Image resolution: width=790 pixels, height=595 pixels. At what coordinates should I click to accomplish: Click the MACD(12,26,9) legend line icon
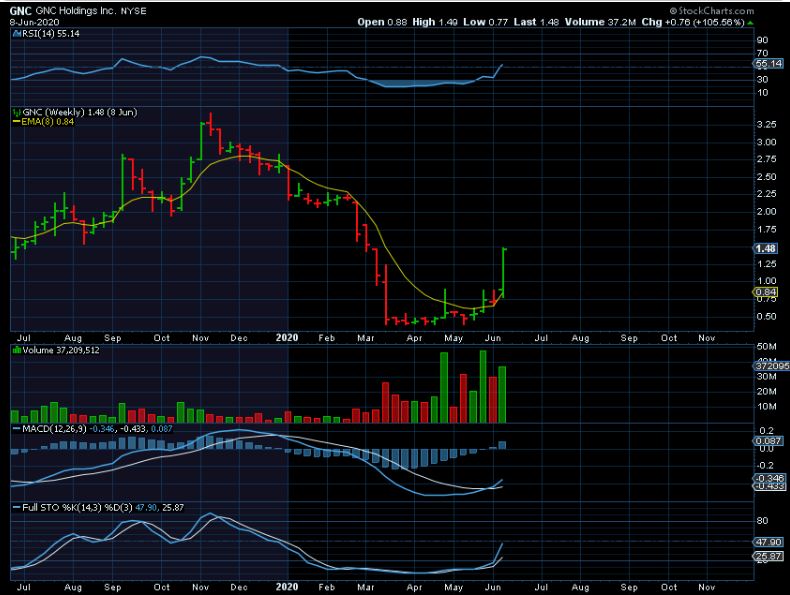tap(13, 429)
